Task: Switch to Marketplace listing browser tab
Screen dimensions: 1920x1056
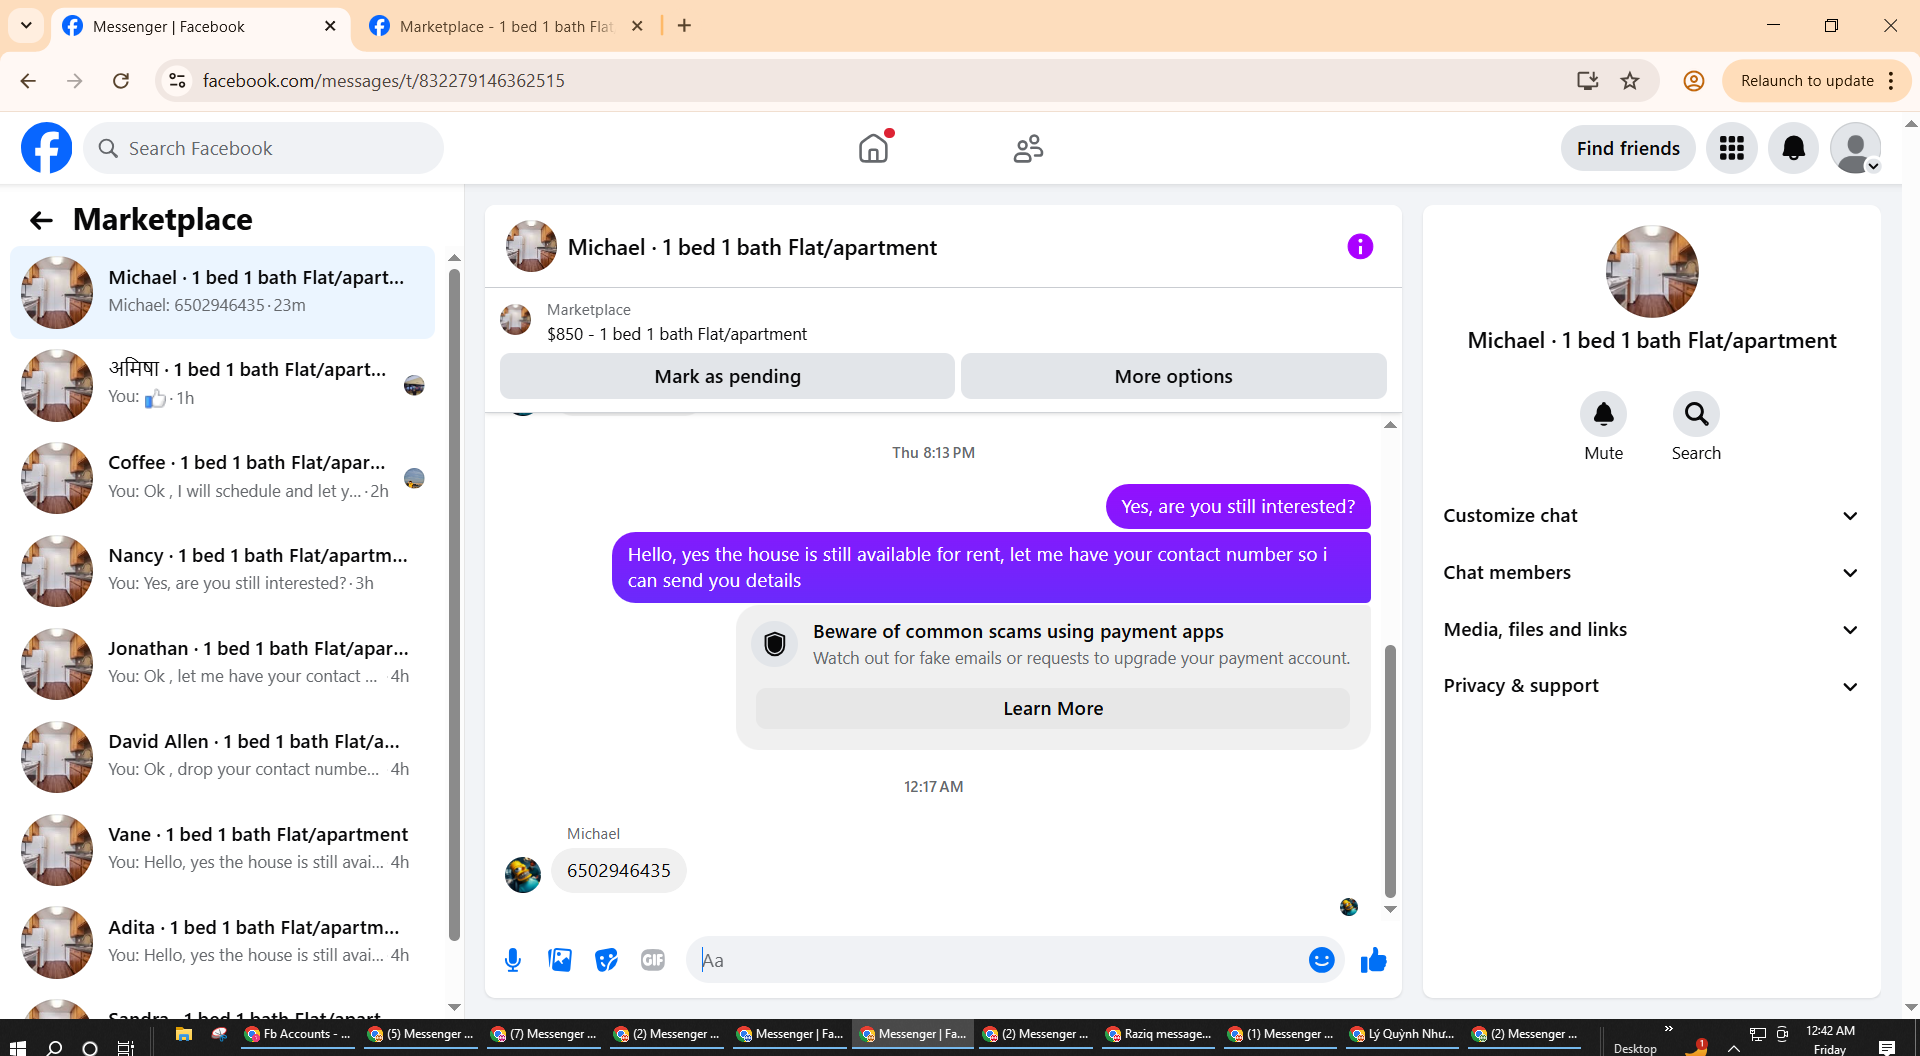Action: 506,27
